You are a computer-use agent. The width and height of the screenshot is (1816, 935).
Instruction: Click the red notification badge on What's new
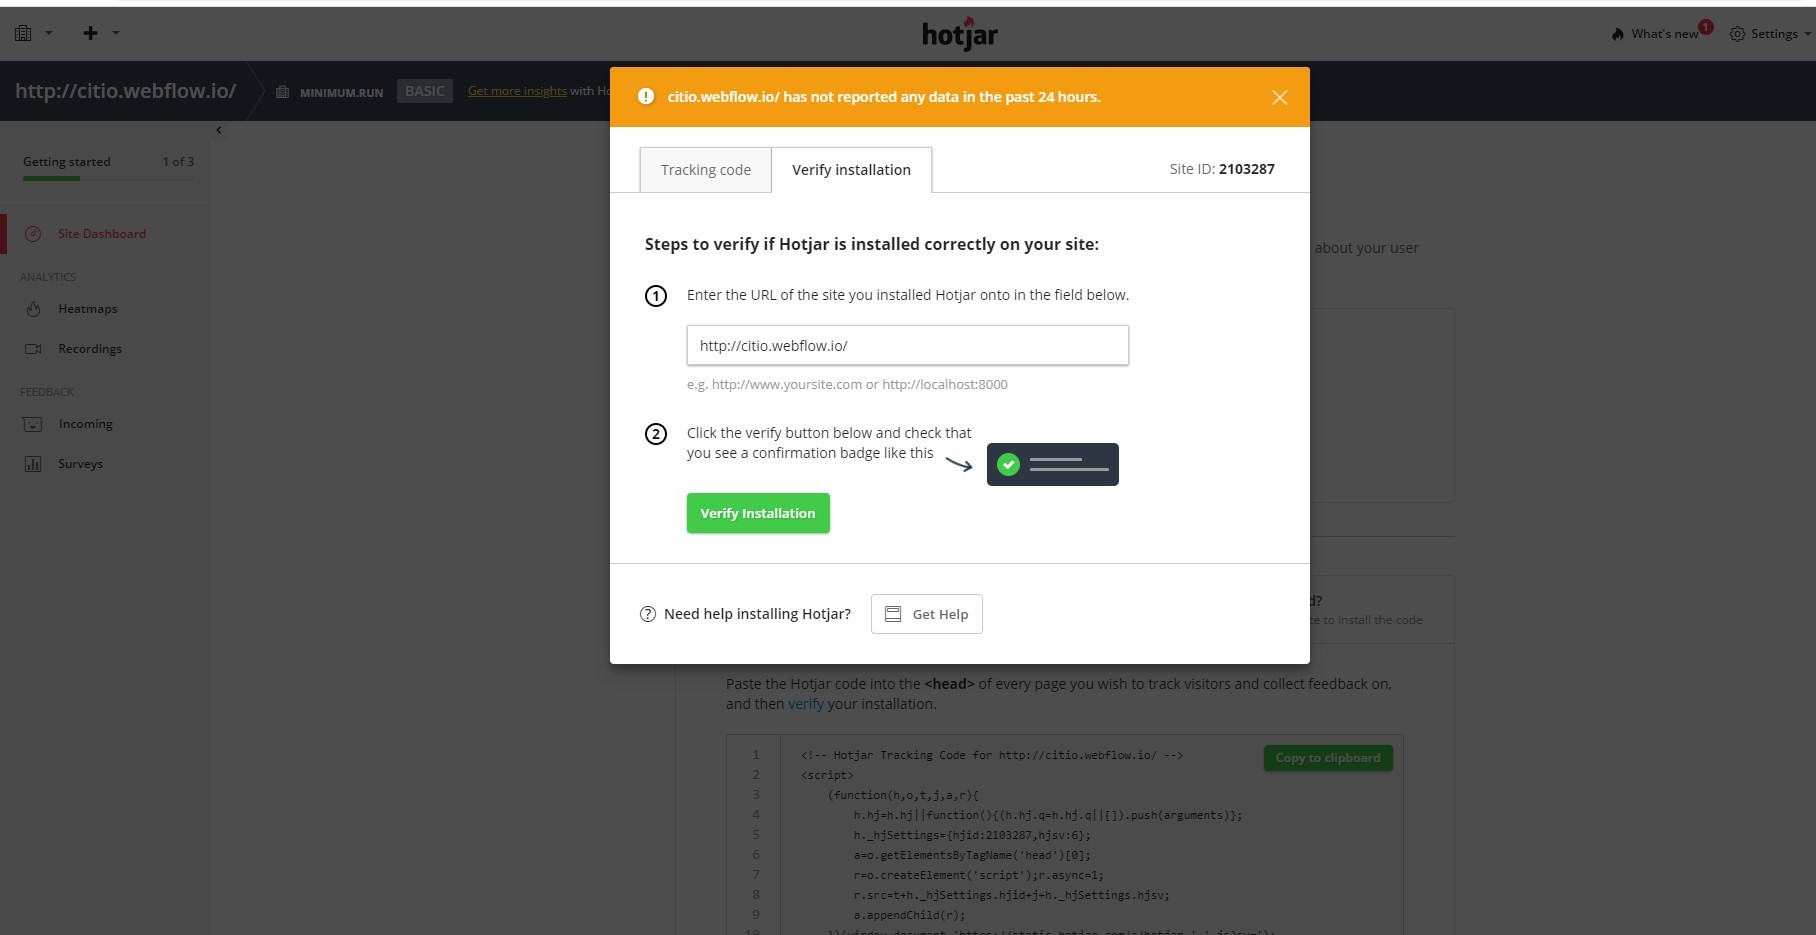(x=1706, y=27)
